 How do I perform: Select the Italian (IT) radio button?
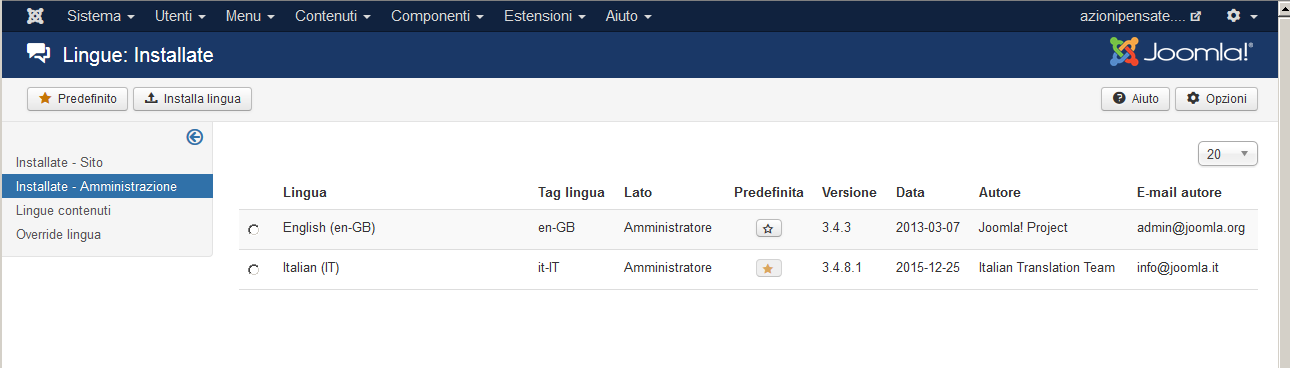click(253, 270)
